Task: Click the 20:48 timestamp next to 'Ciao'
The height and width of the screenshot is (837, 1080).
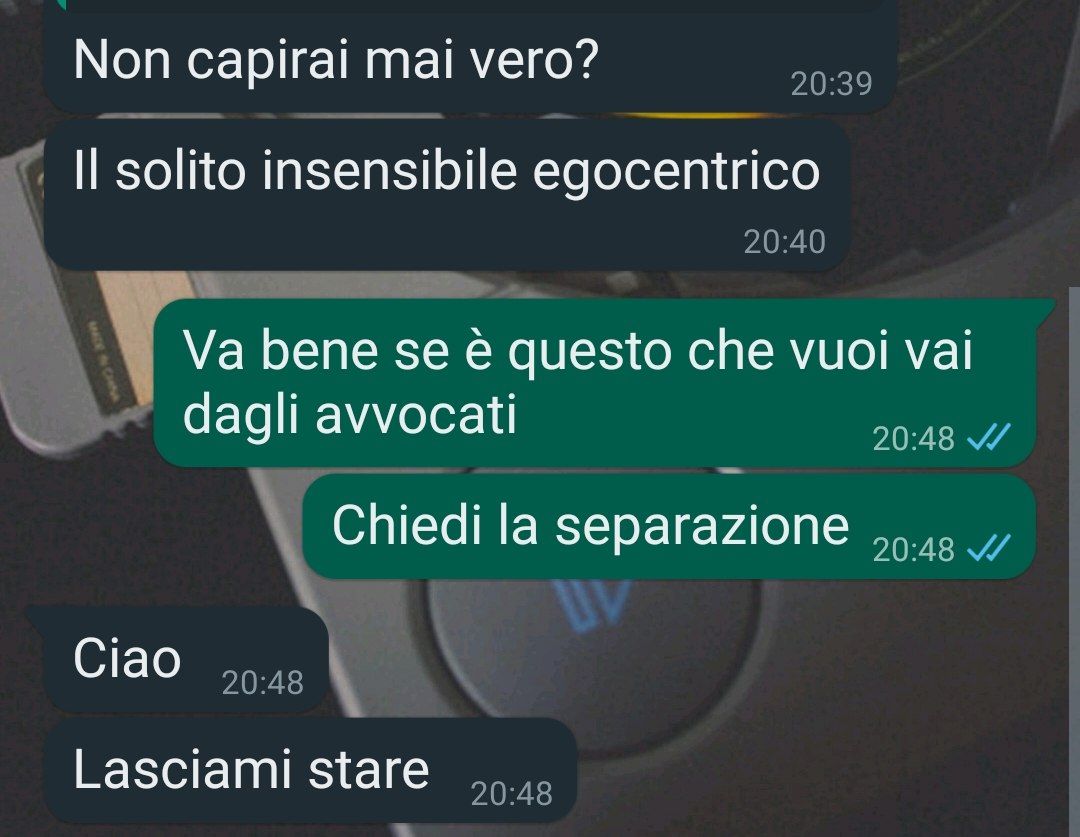Action: pyautogui.click(x=262, y=683)
